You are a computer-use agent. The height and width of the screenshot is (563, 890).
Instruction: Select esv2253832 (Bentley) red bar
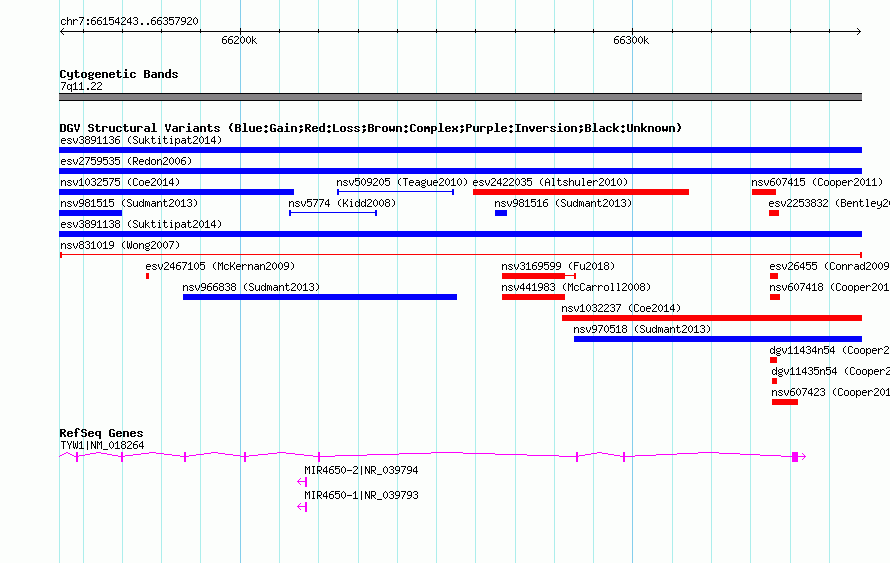point(774,213)
